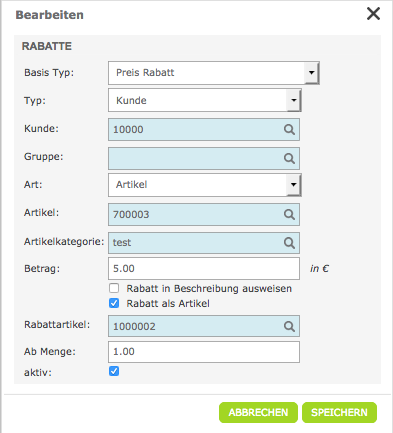Expand the Basis Typ dropdown
This screenshot has height=433, width=393.
pos(214,73)
